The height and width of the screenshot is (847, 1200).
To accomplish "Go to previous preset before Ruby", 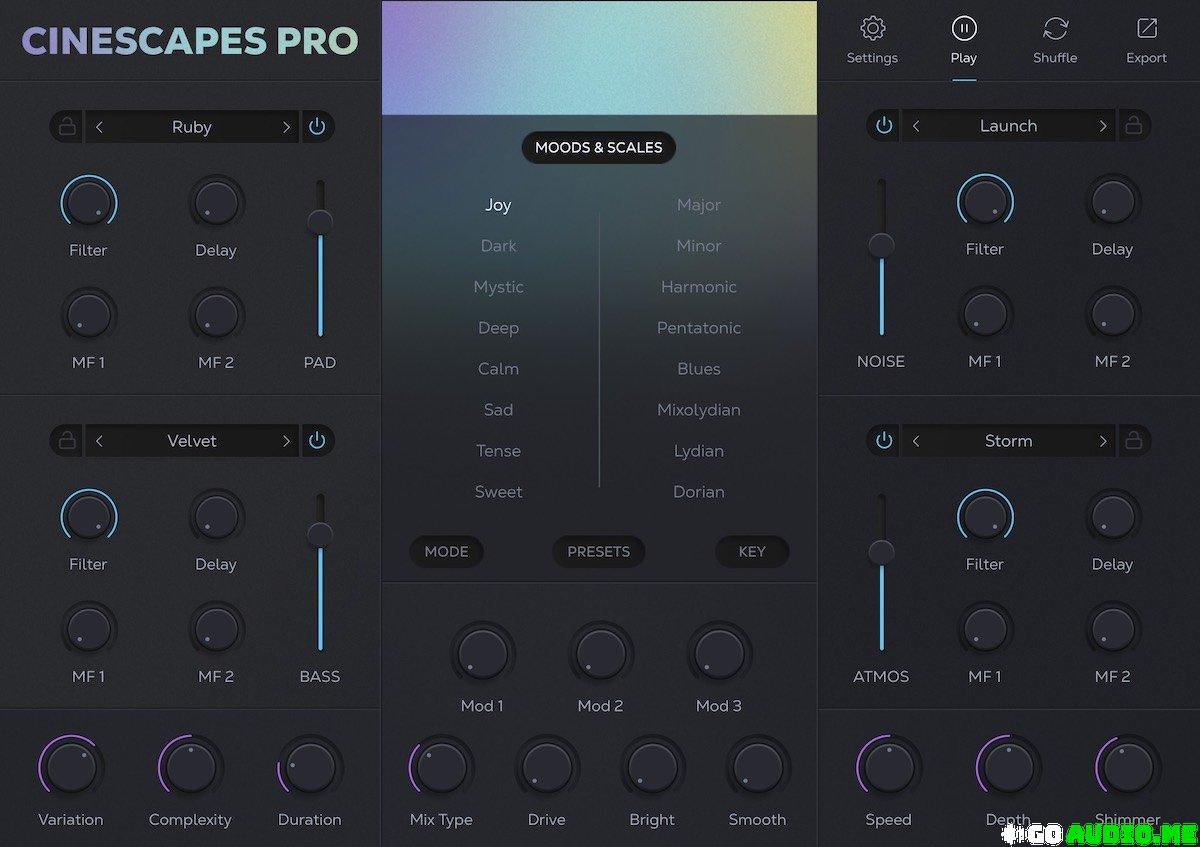I will [x=99, y=127].
